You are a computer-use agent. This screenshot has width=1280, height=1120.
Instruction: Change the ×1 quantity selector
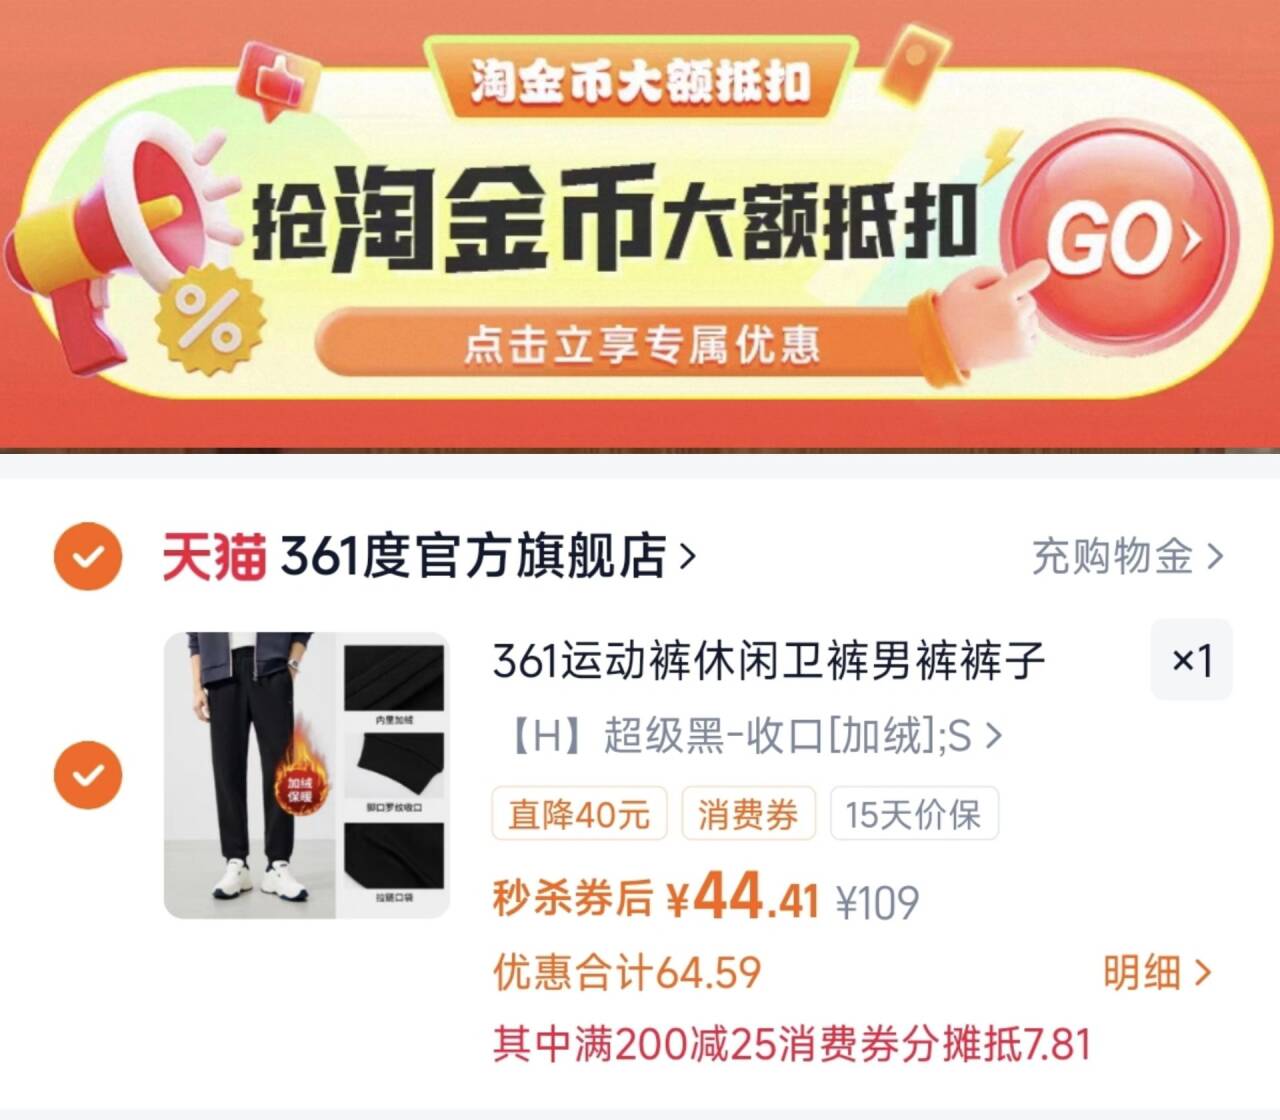click(x=1191, y=660)
